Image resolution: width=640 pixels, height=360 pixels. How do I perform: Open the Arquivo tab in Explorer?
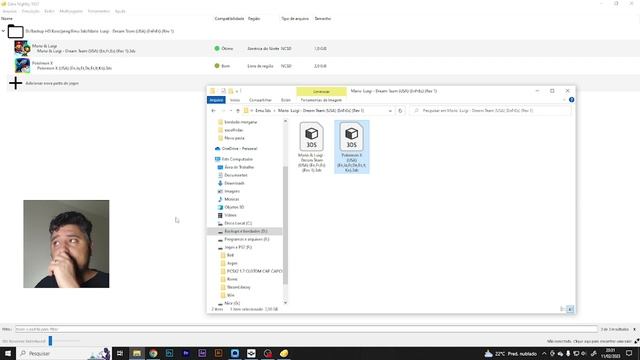(x=216, y=100)
